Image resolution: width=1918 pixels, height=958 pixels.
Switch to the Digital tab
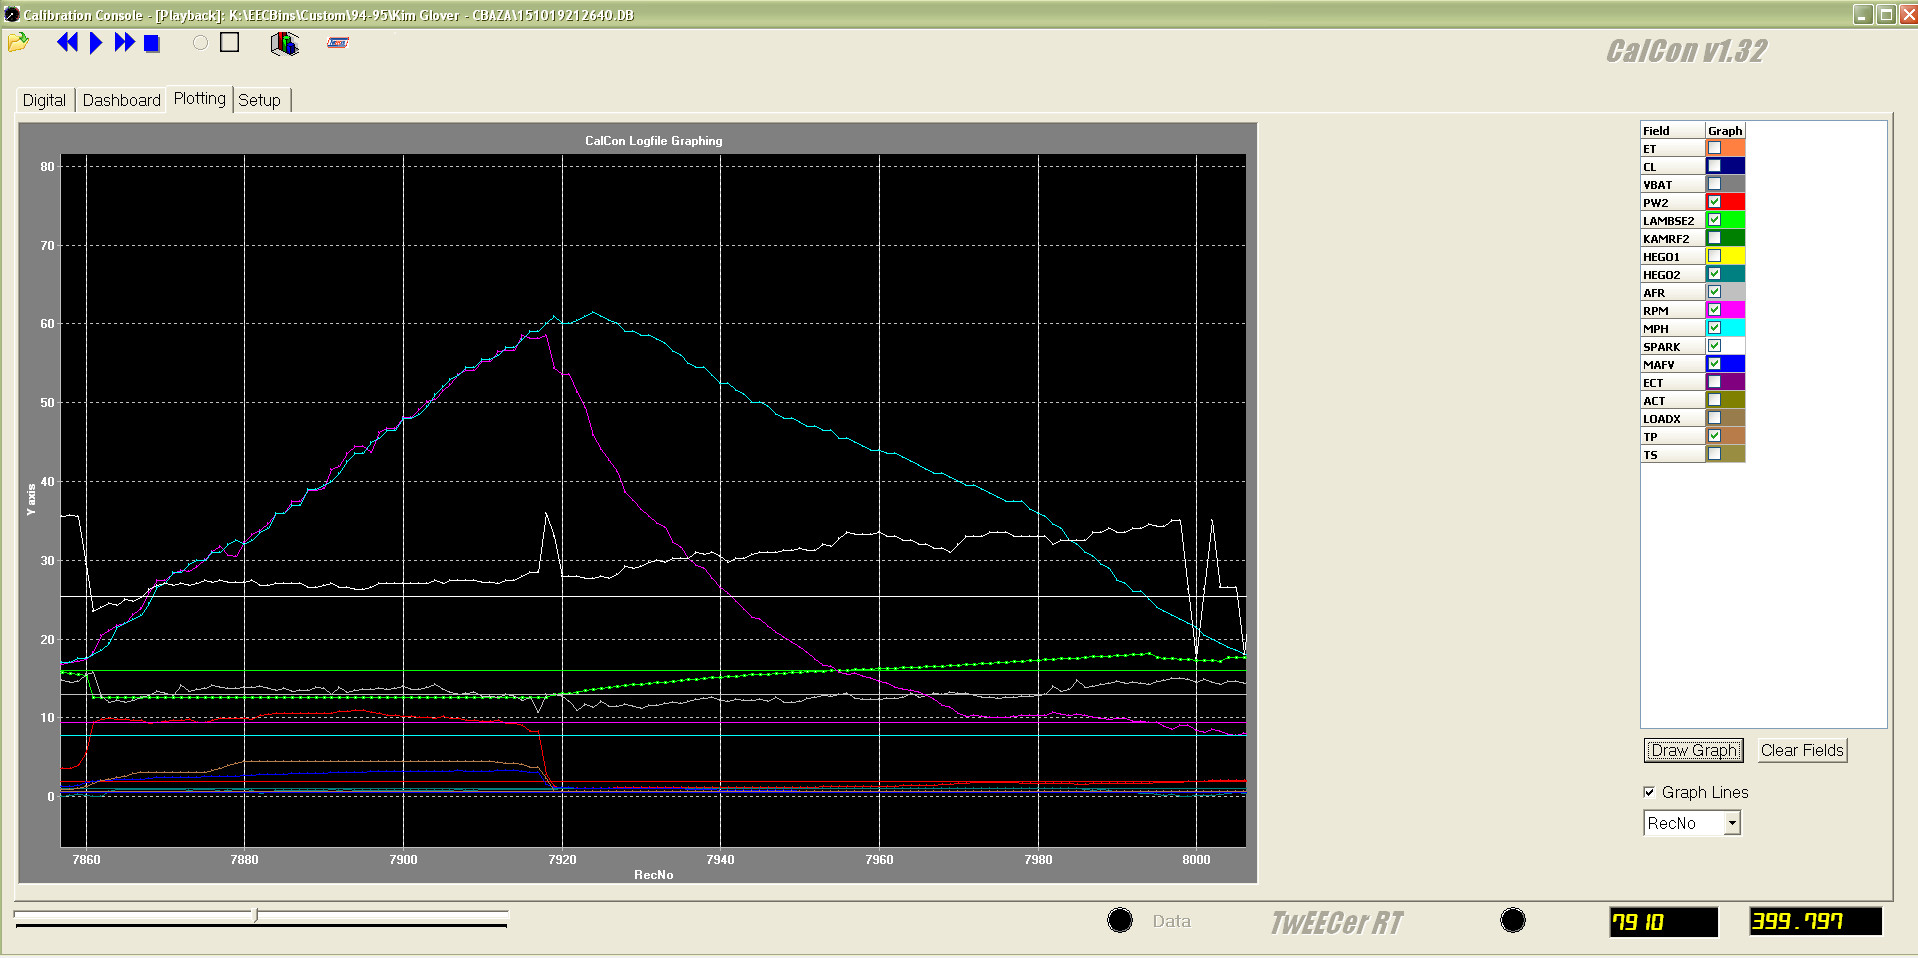(x=44, y=100)
